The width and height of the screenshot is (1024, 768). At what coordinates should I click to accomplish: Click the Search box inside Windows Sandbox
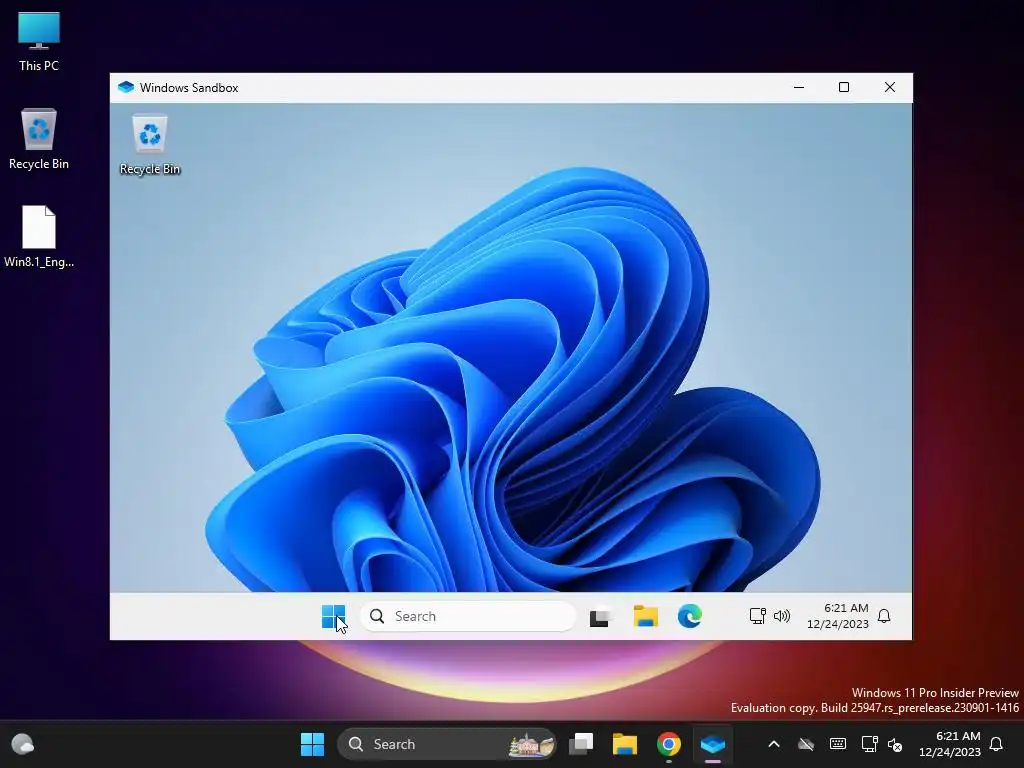click(x=468, y=616)
